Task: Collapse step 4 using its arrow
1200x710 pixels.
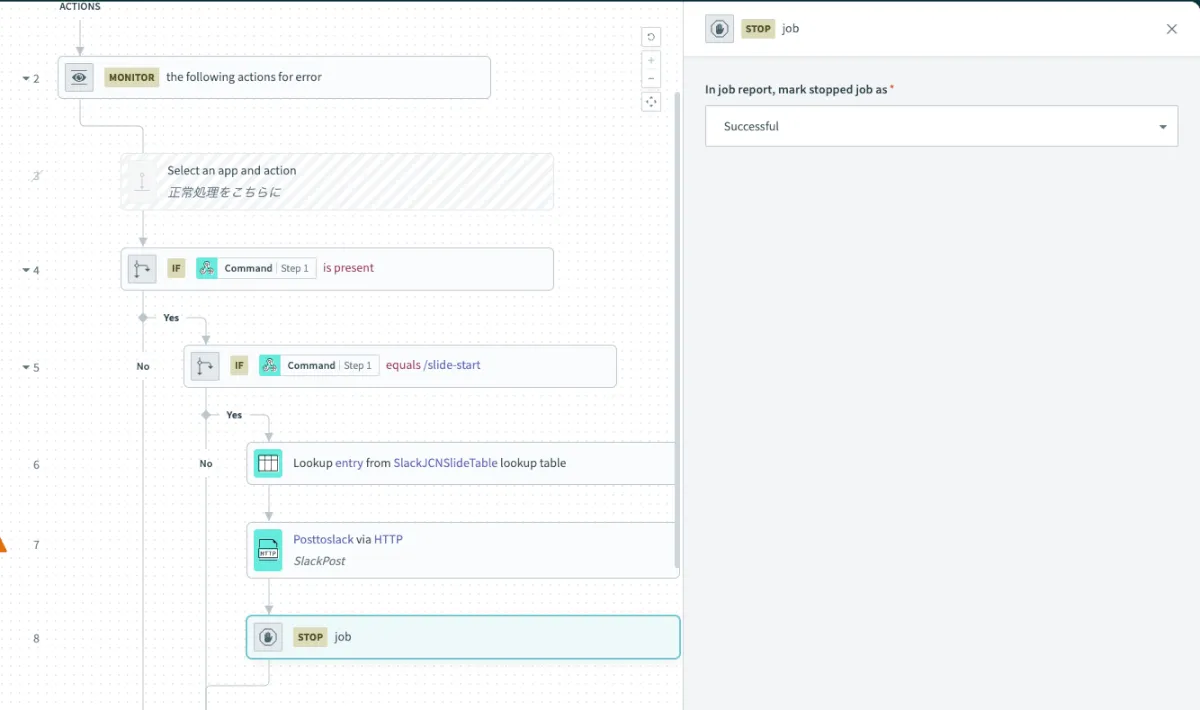Action: coord(26,269)
